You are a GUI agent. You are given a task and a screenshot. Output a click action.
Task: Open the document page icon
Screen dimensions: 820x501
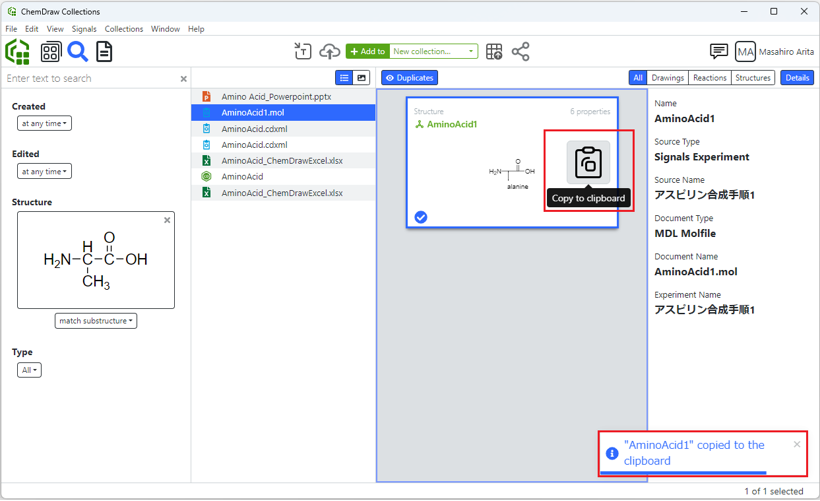pos(104,51)
